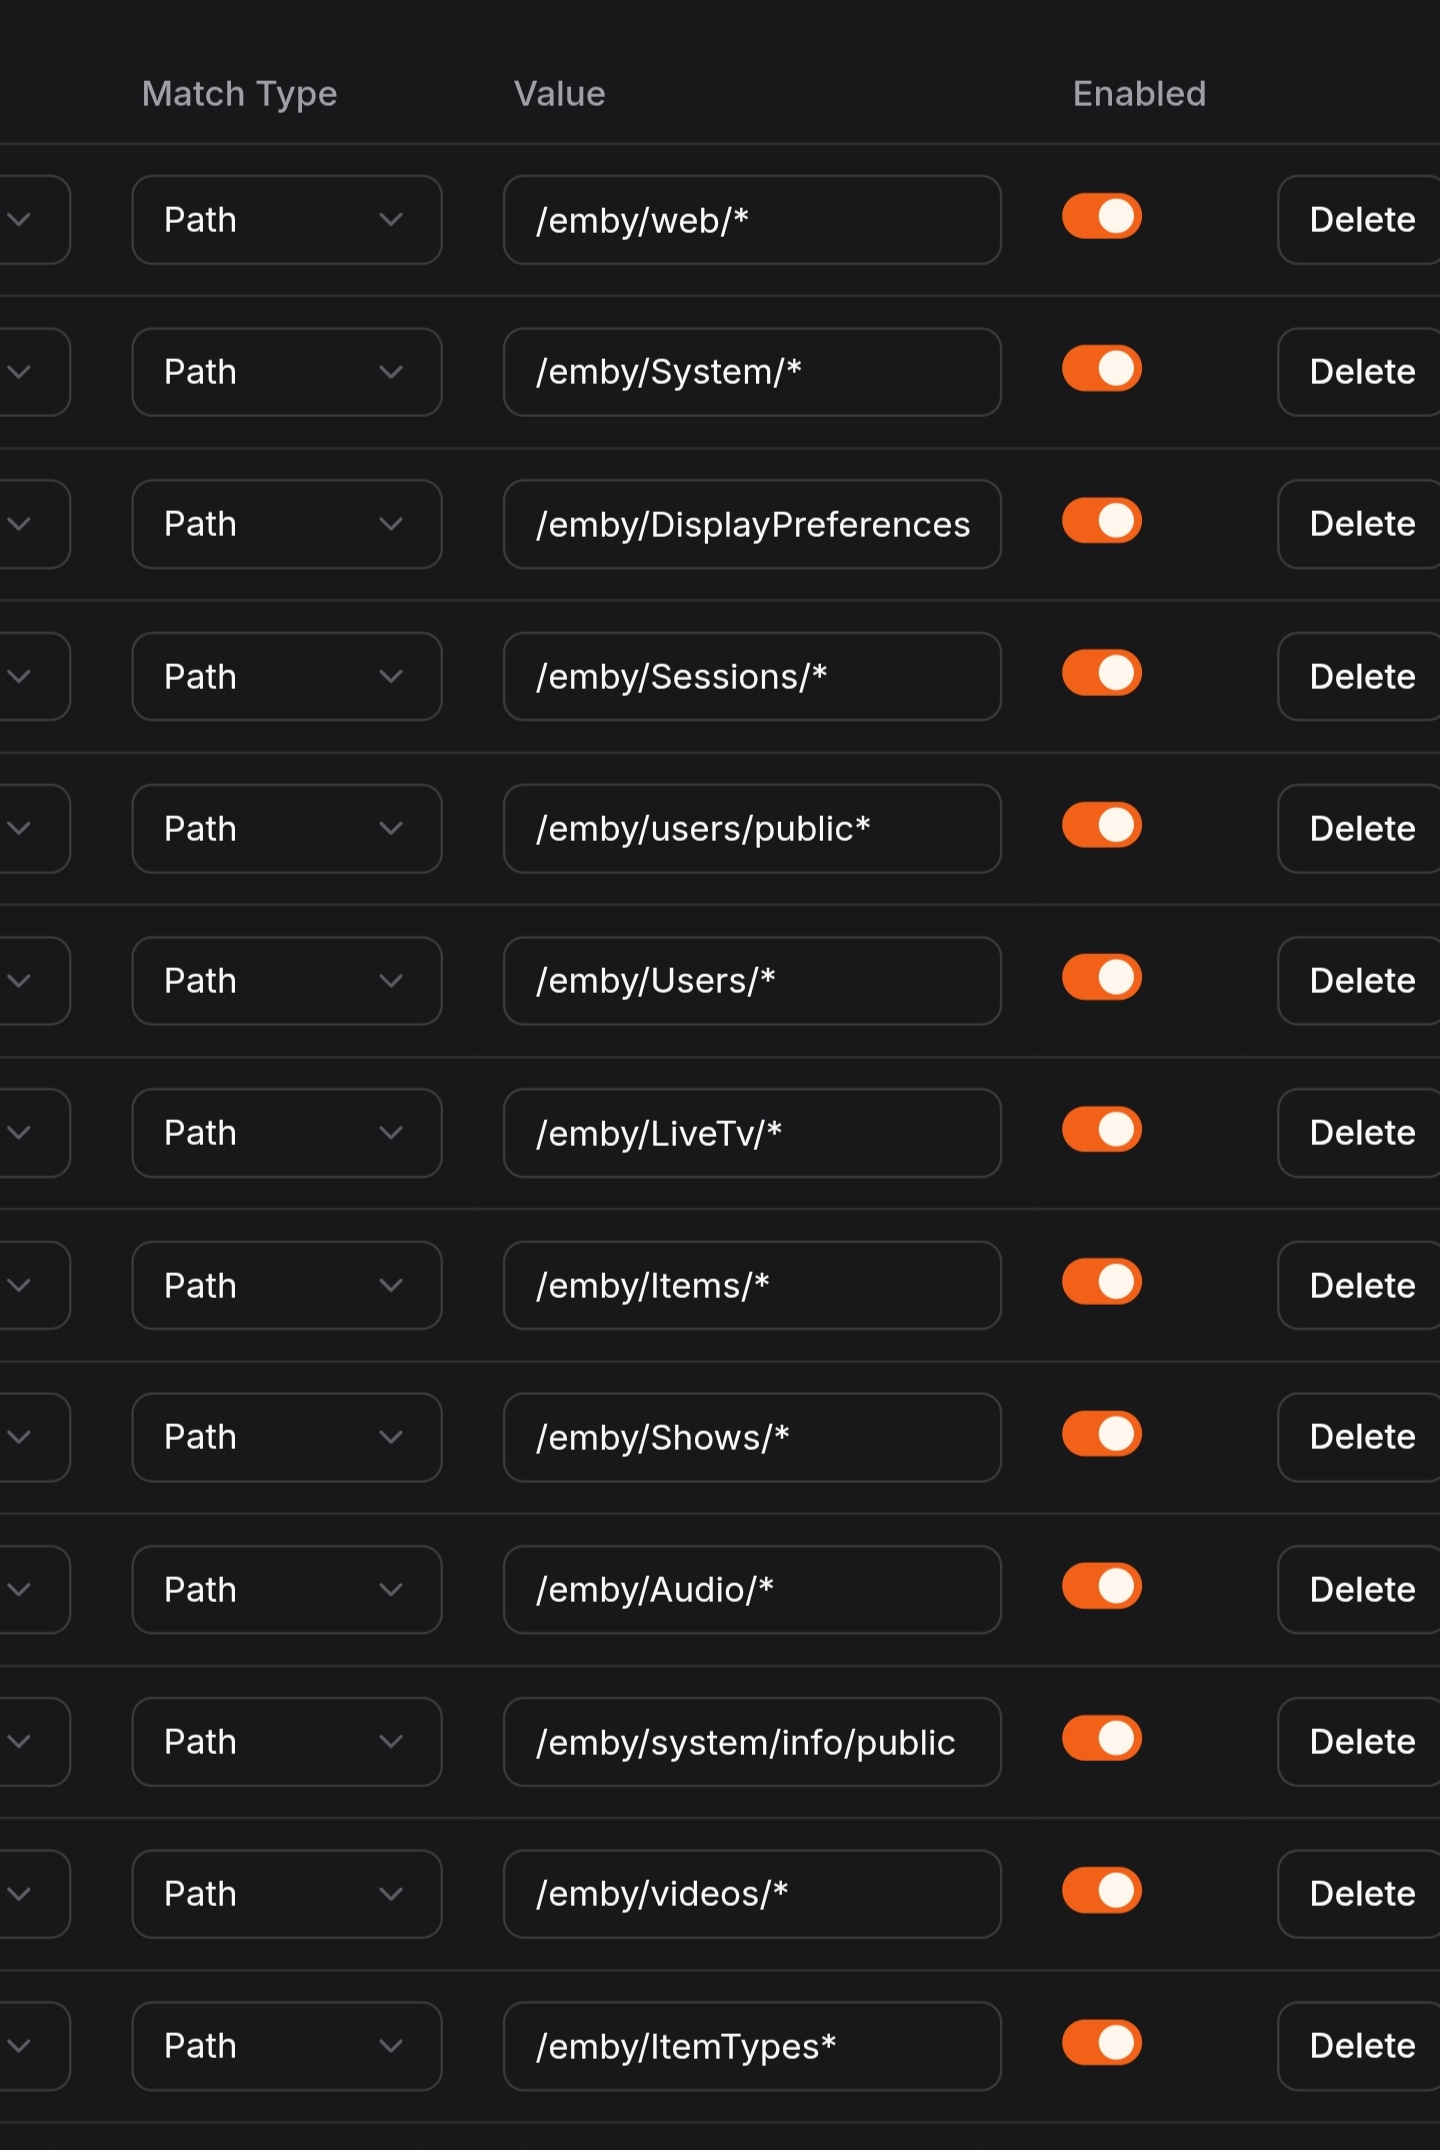The image size is (1440, 2150).
Task: Turn off the /emby/Sessions/* rule switch
Action: 1102,673
